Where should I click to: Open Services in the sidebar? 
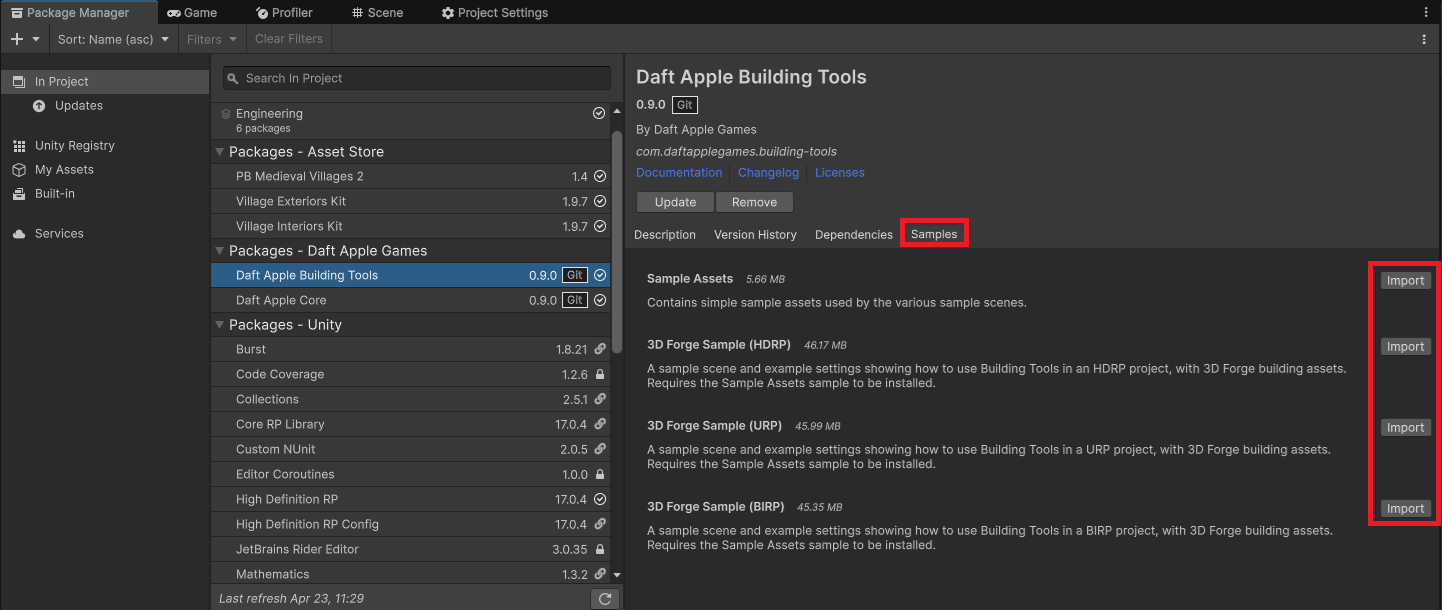[105, 233]
